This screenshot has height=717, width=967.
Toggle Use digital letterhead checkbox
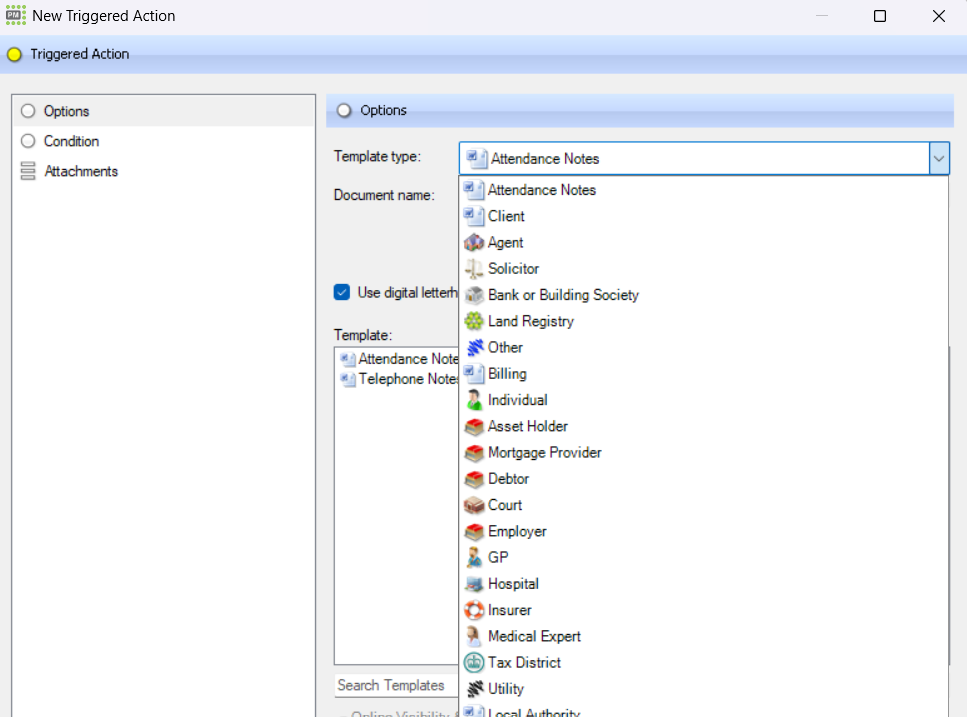tap(342, 293)
